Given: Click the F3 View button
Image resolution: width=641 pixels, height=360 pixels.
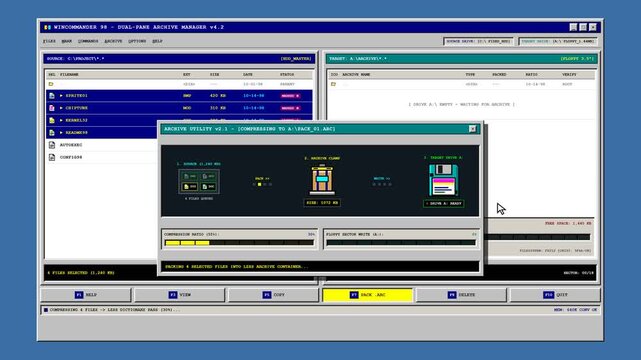Looking at the screenshot, I should [179, 295].
